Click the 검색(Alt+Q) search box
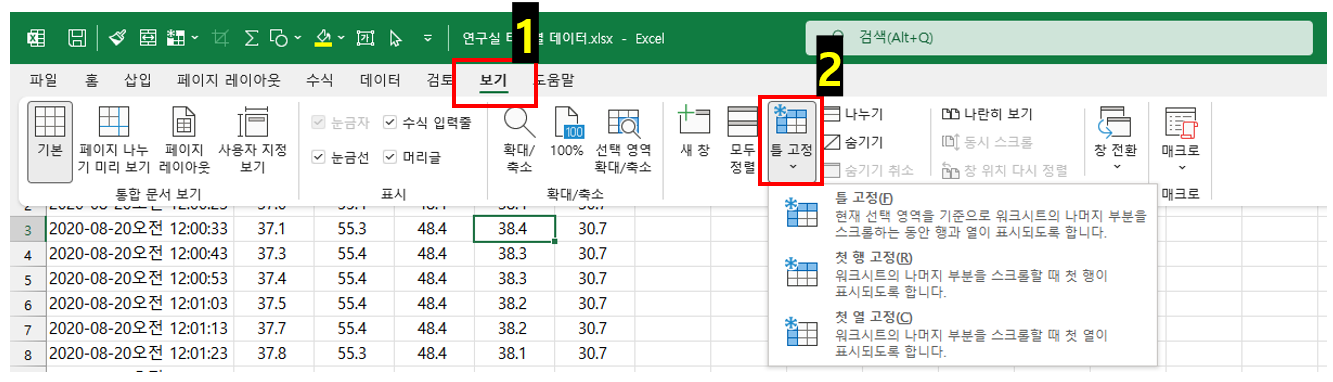This screenshot has width=1333, height=382. (x=1059, y=38)
